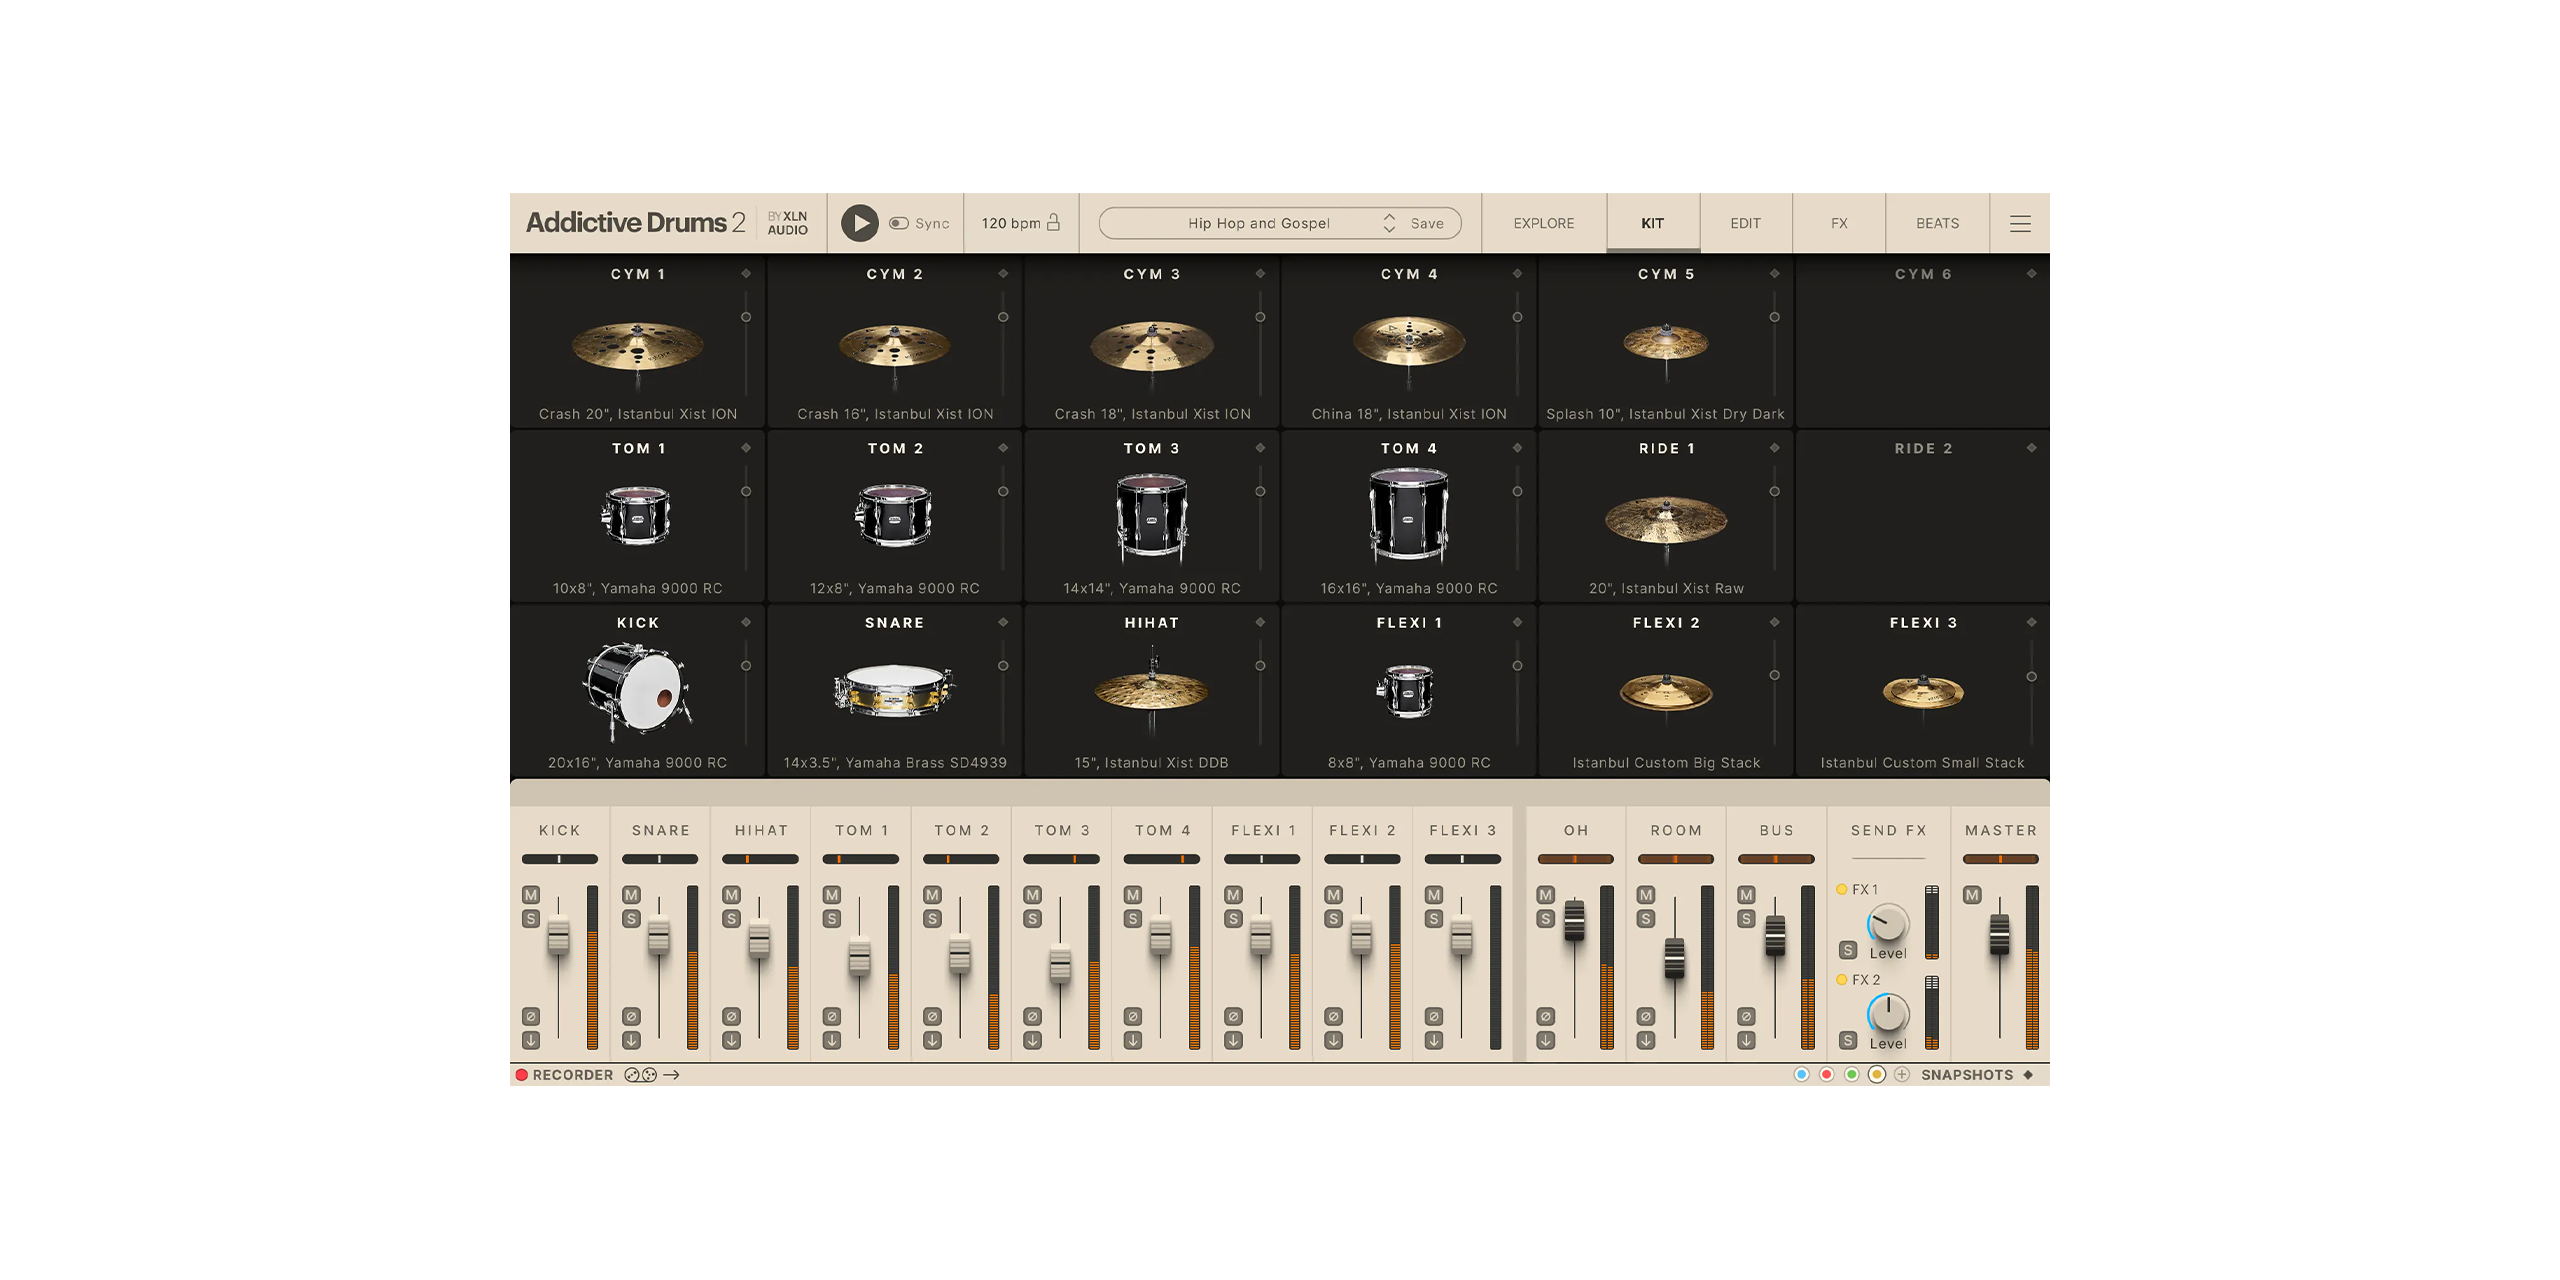Image resolution: width=2560 pixels, height=1280 pixels.
Task: Click the down-arrow output icon on SNARE channel
Action: 631,1040
